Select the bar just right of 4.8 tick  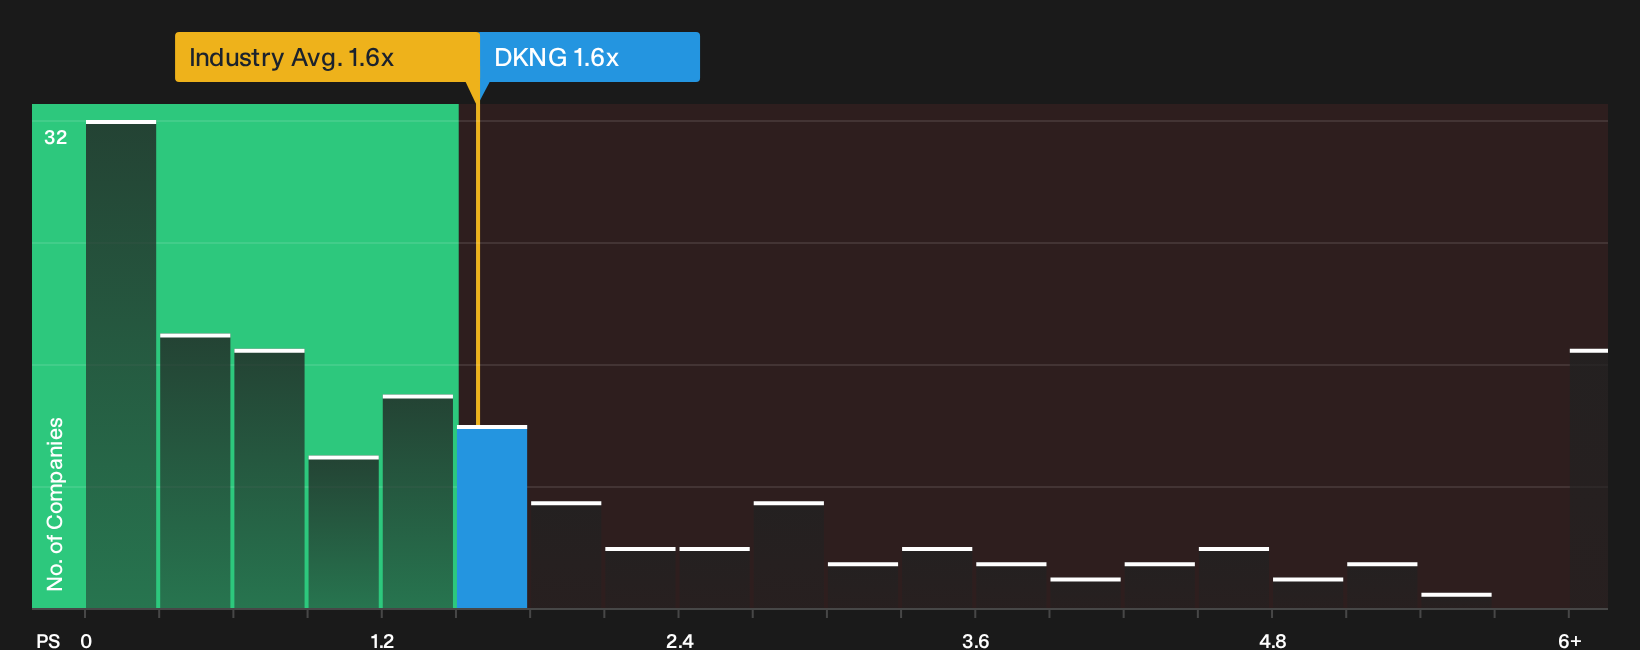1308,593
